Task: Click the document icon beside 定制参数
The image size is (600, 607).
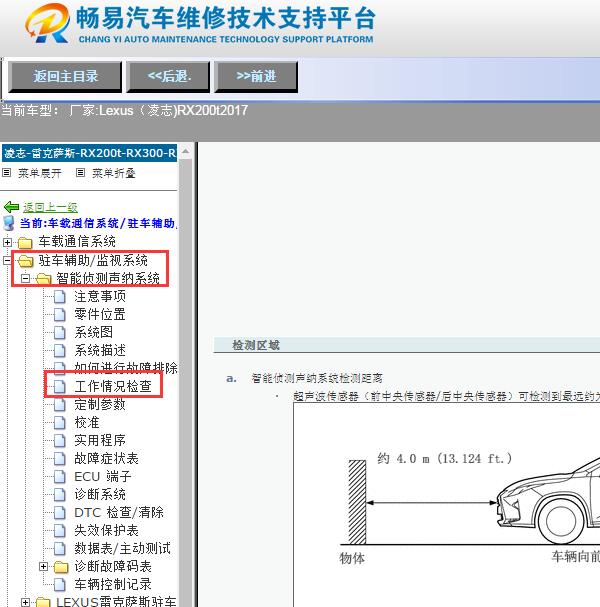Action: click(60, 405)
